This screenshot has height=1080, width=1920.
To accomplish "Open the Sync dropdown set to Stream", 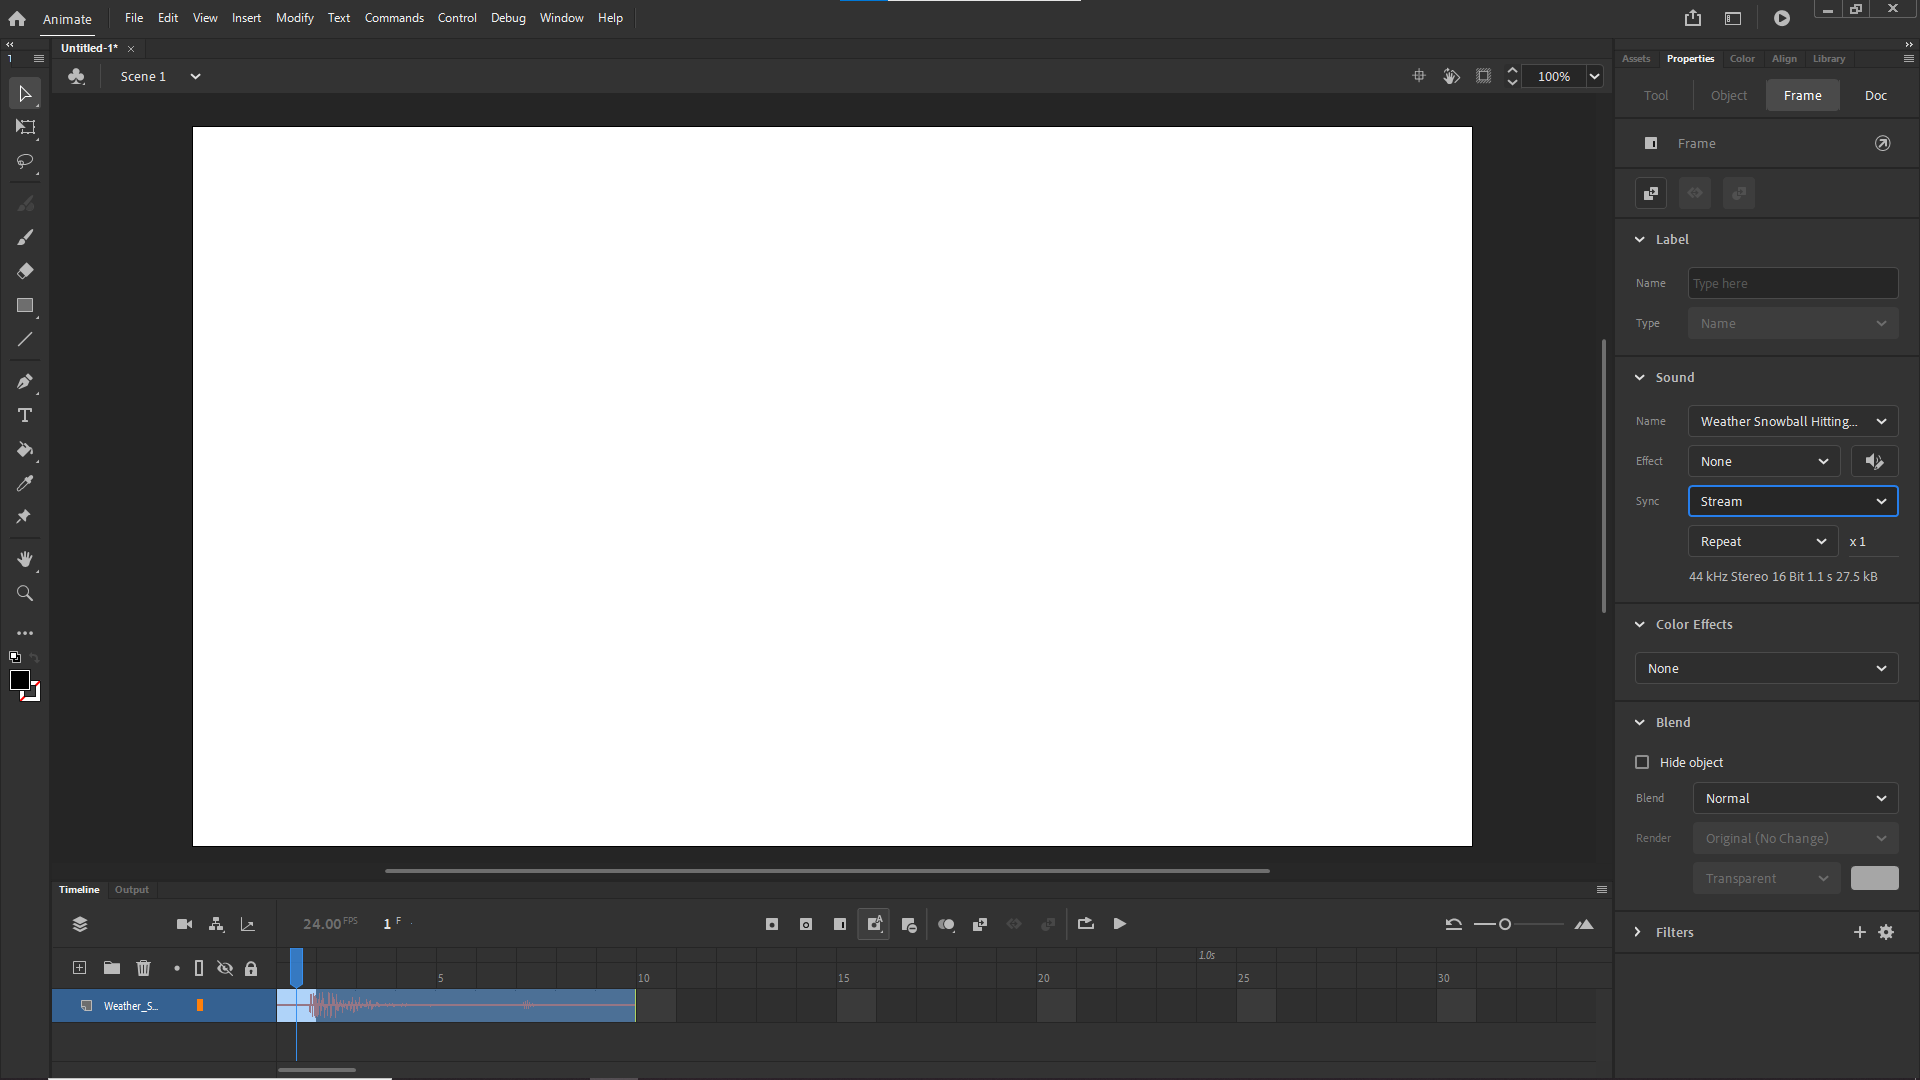I will (1792, 501).
